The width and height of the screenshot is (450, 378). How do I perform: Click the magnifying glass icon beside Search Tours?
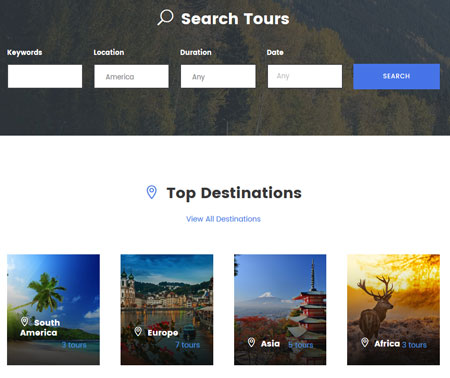pyautogui.click(x=165, y=17)
